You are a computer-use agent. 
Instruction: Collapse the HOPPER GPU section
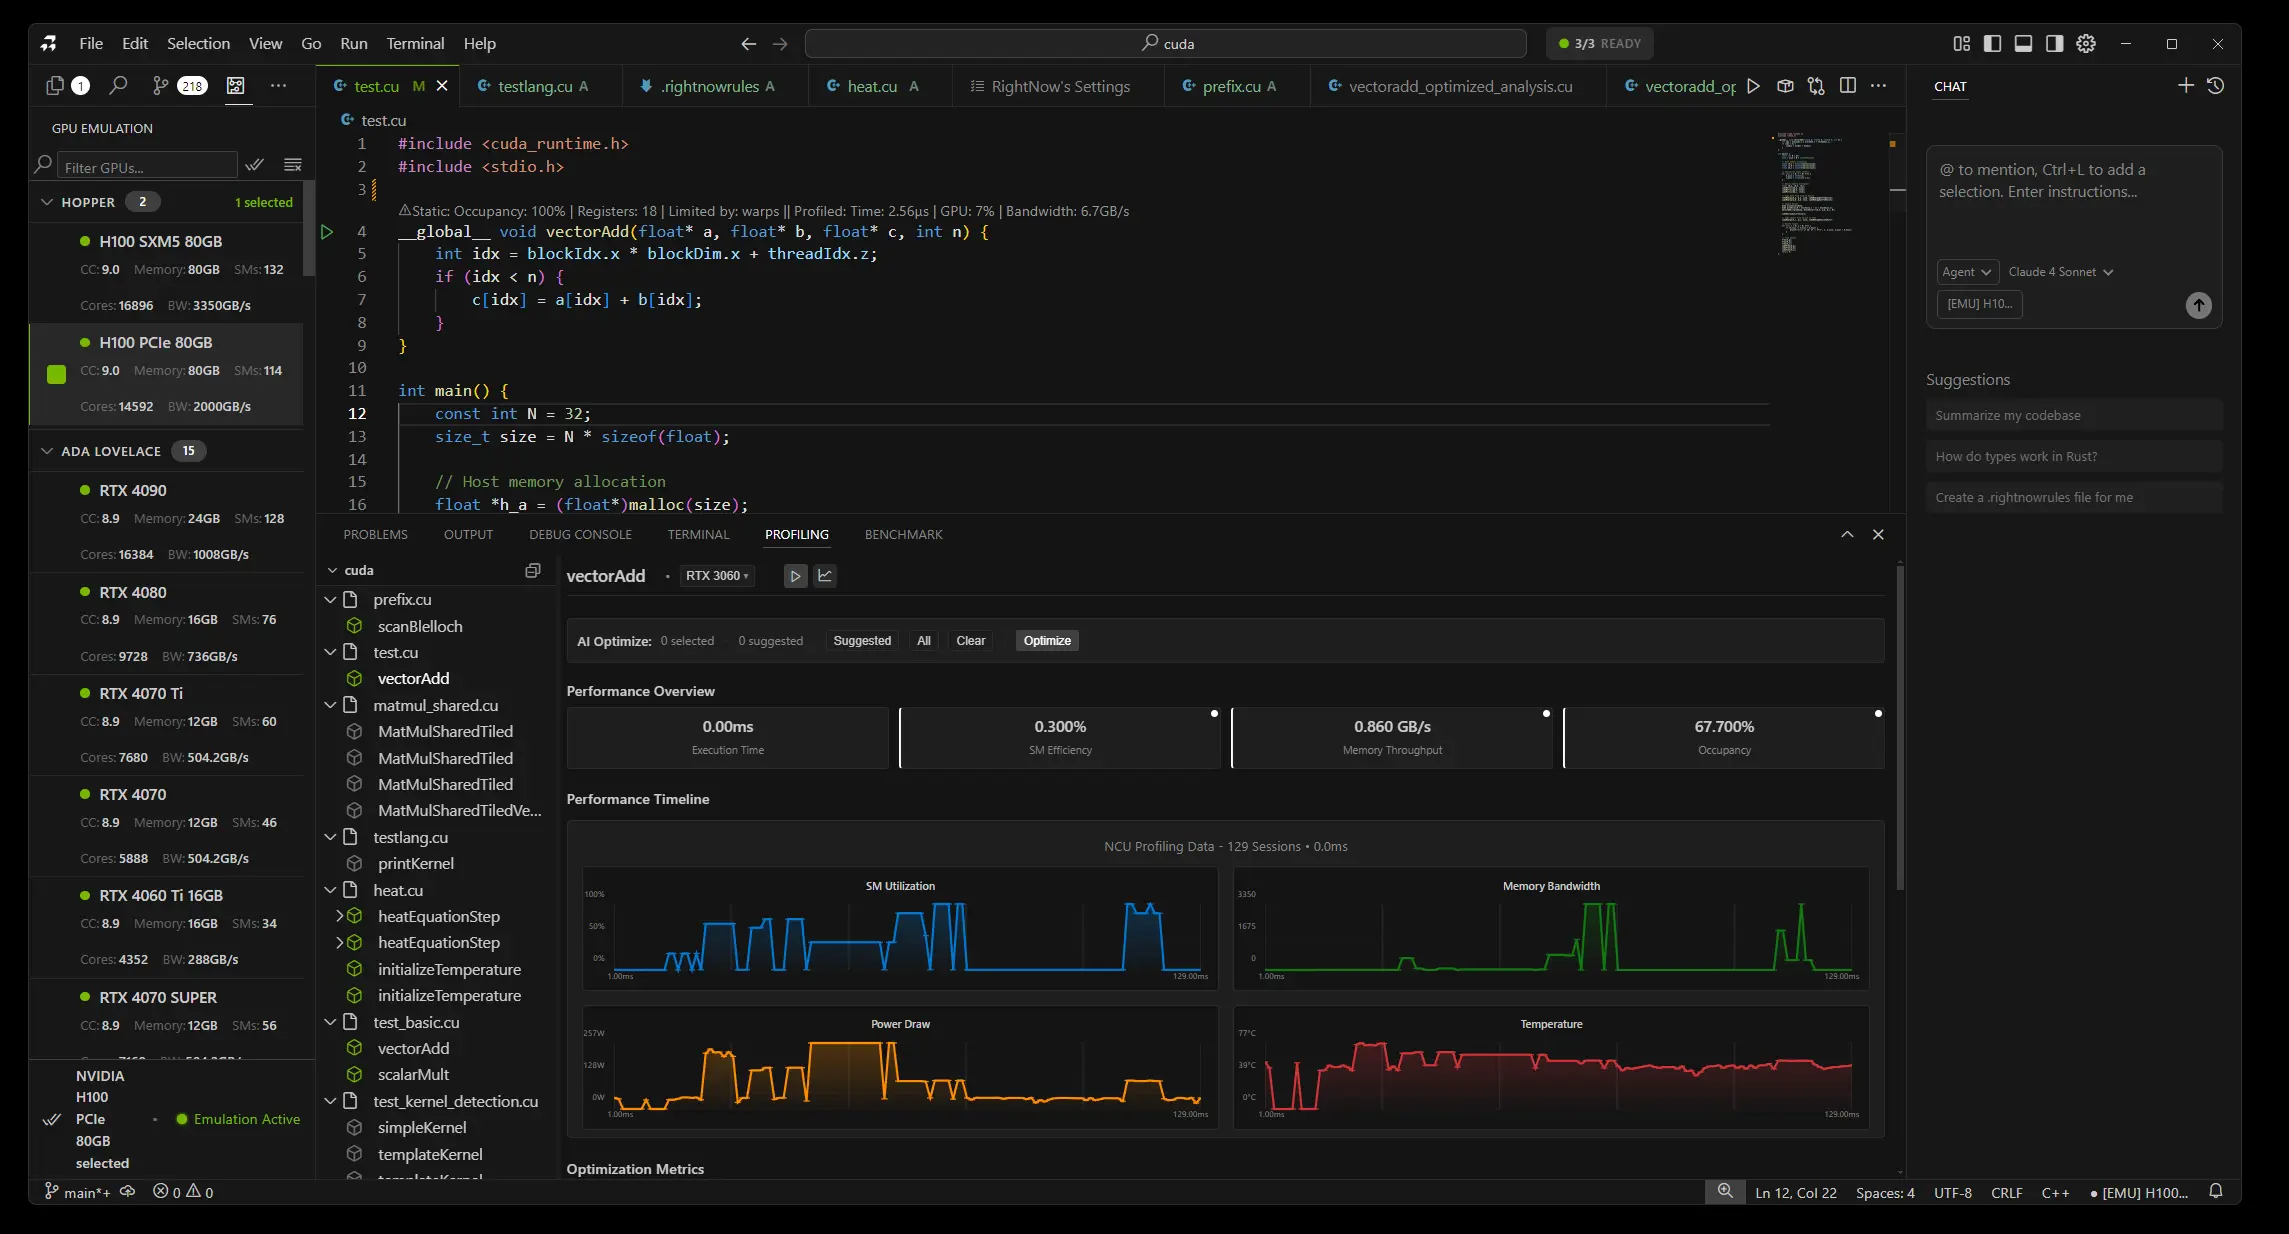point(47,201)
